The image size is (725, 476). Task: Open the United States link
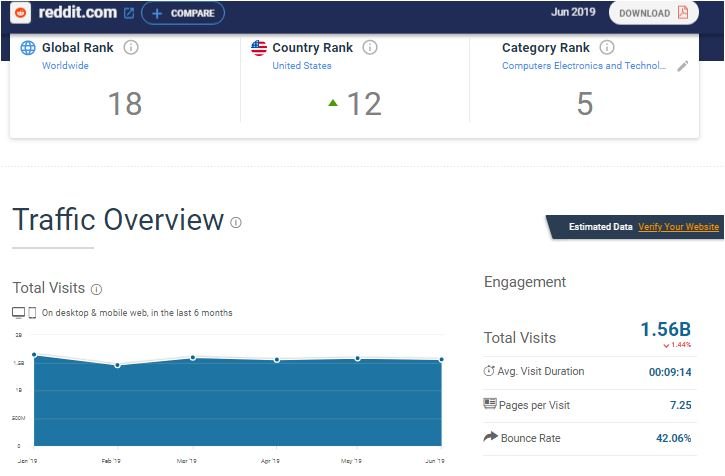[x=301, y=66]
